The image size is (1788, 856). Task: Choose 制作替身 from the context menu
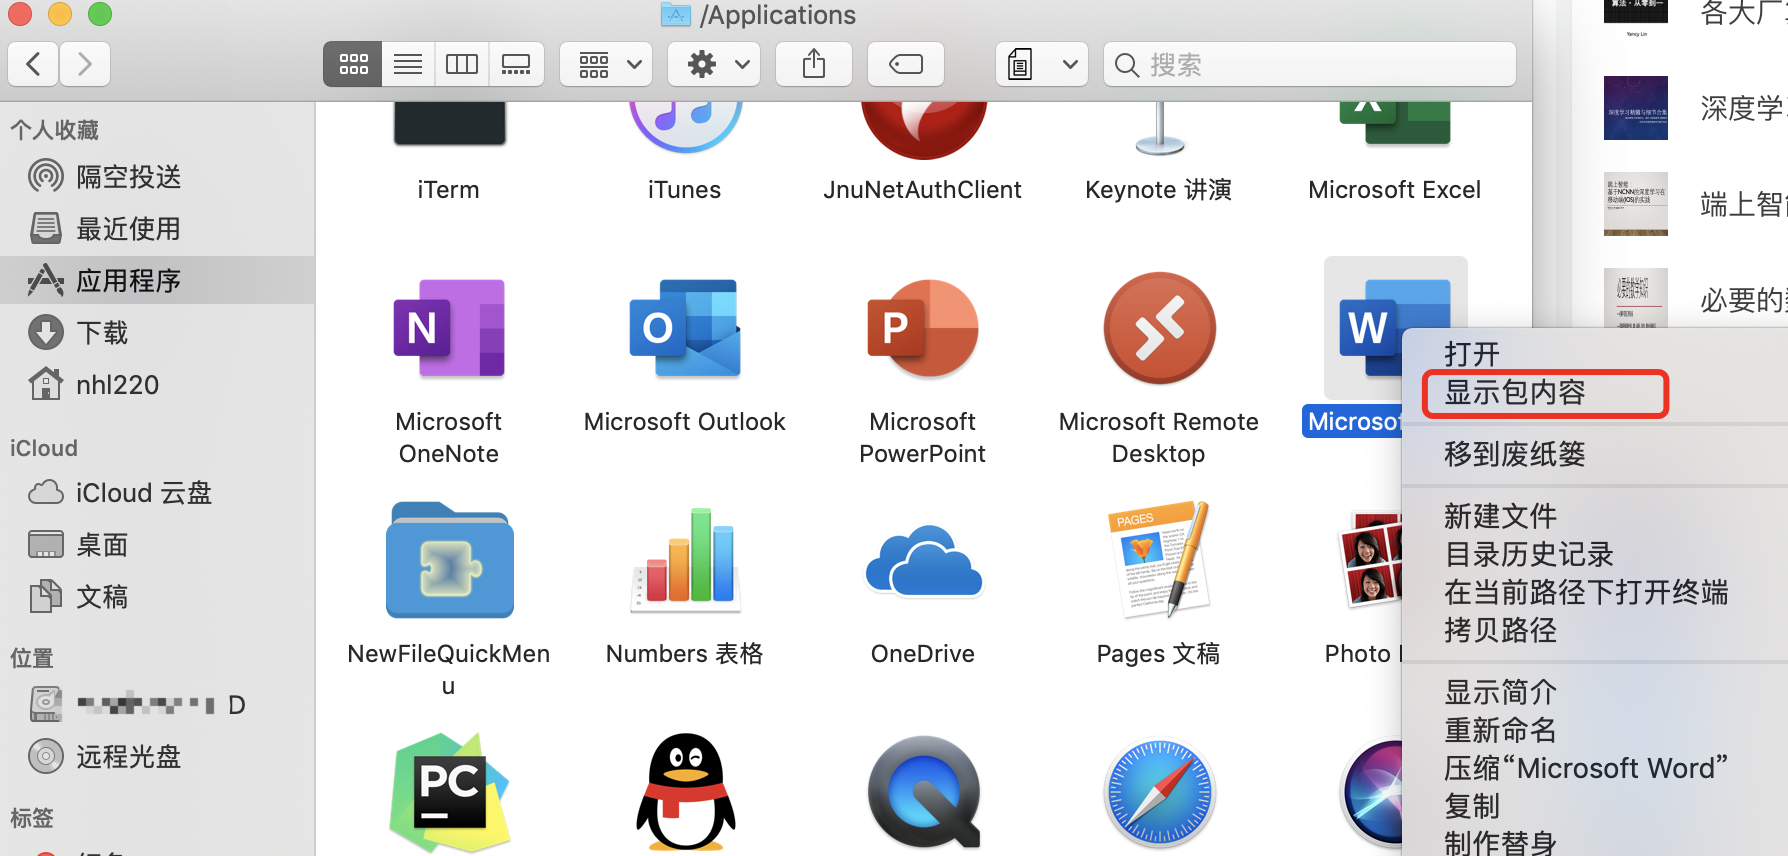click(1595, 843)
